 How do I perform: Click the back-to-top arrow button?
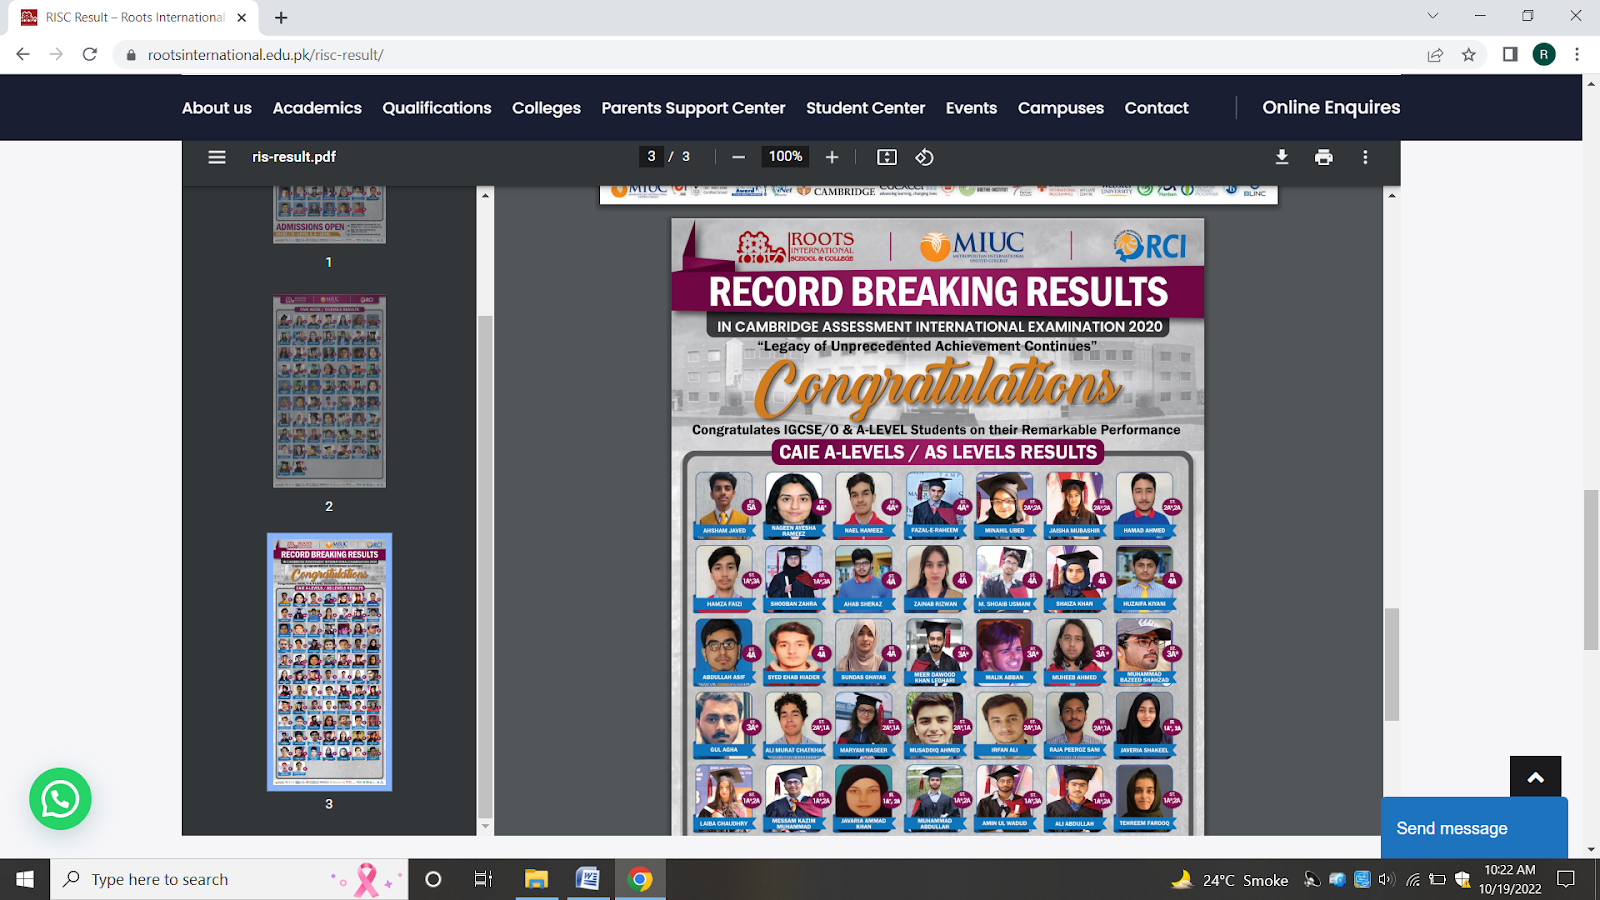(x=1536, y=777)
